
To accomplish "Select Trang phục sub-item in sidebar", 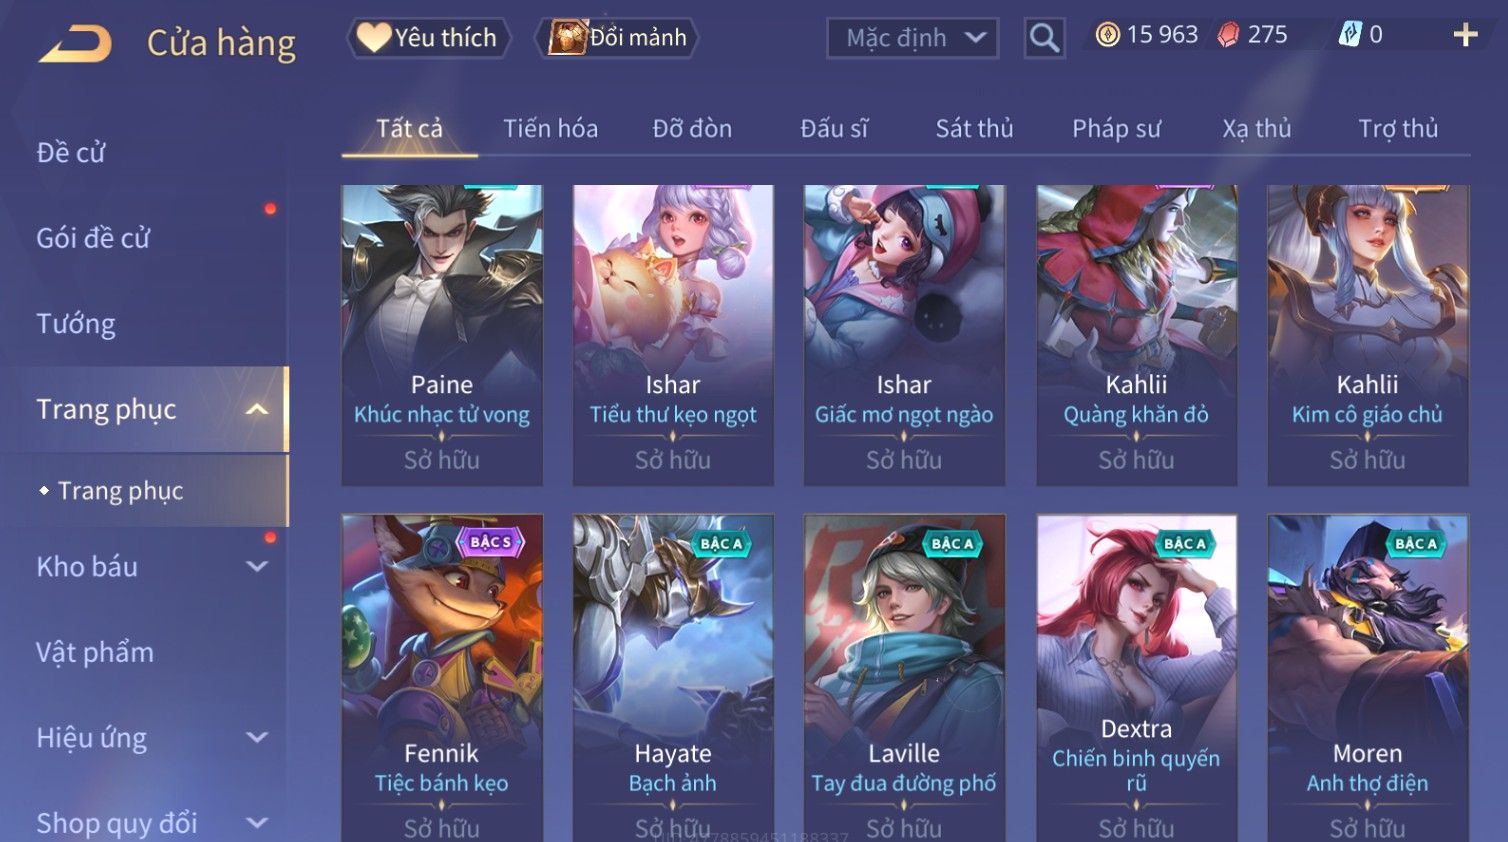I will pyautogui.click(x=120, y=491).
